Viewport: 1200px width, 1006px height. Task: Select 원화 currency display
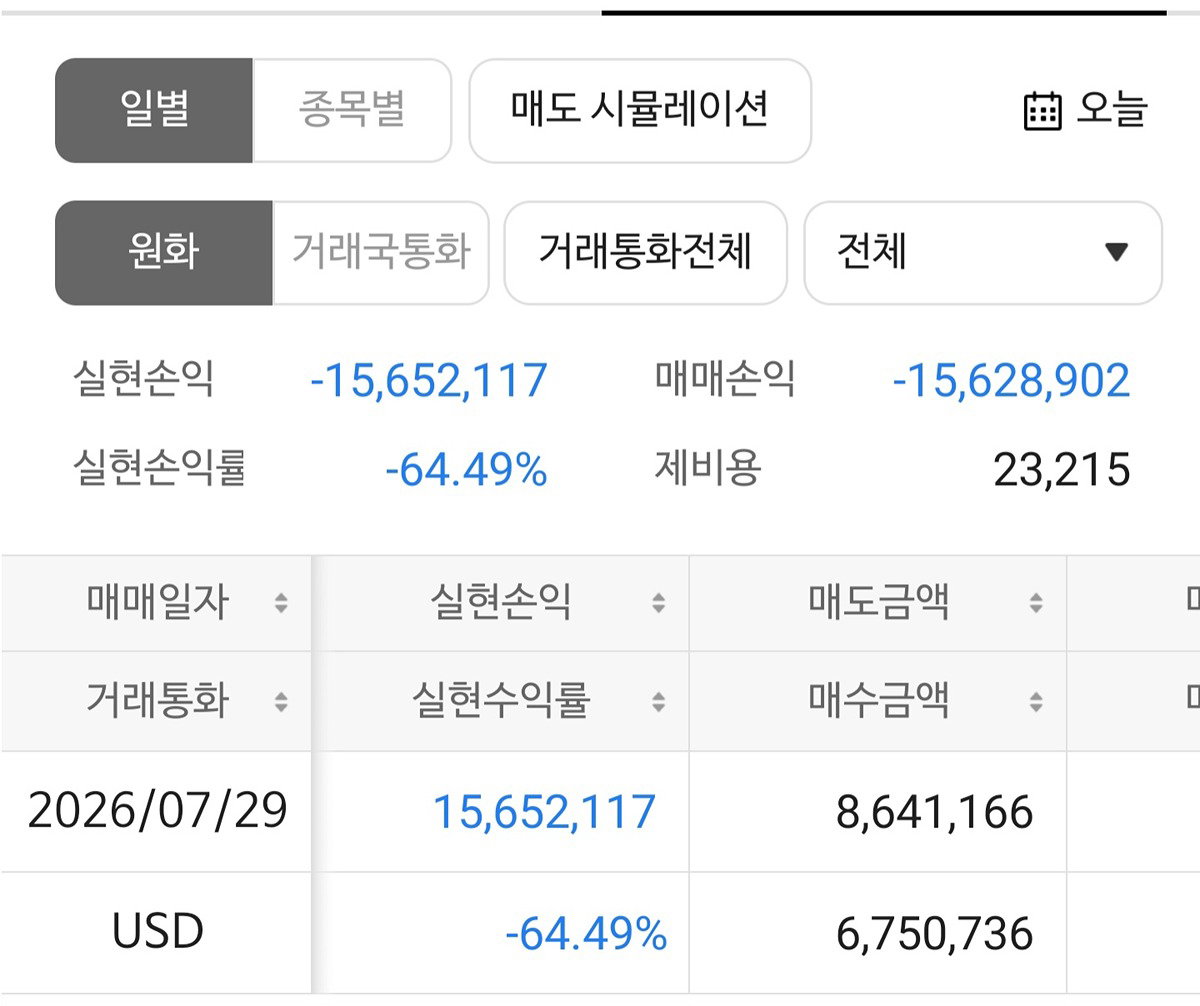pyautogui.click(x=164, y=253)
